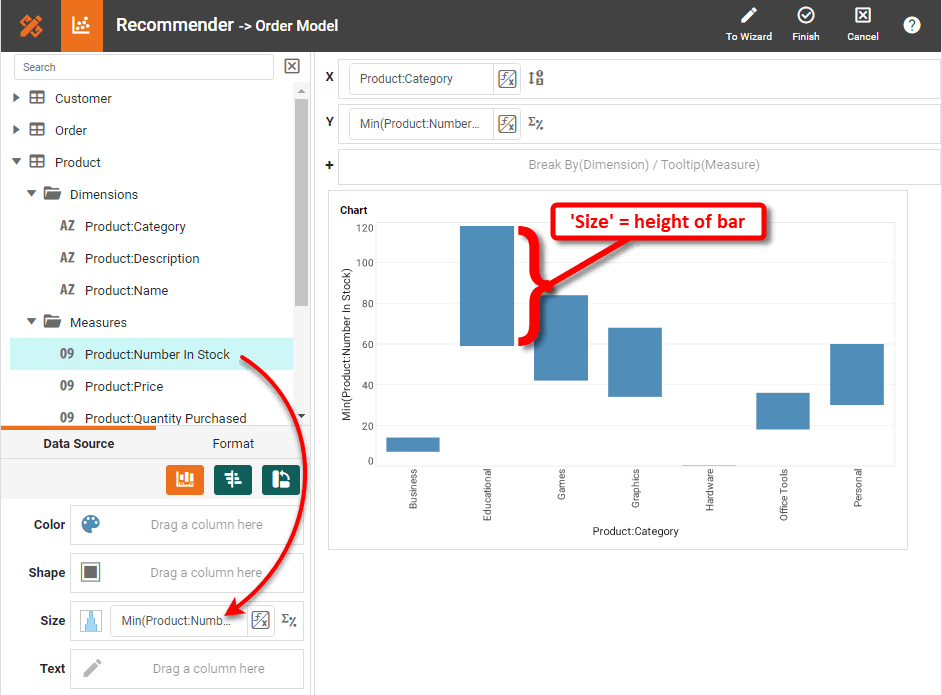The width and height of the screenshot is (942, 695).
Task: Select the orange bar chart style button
Action: [185, 480]
